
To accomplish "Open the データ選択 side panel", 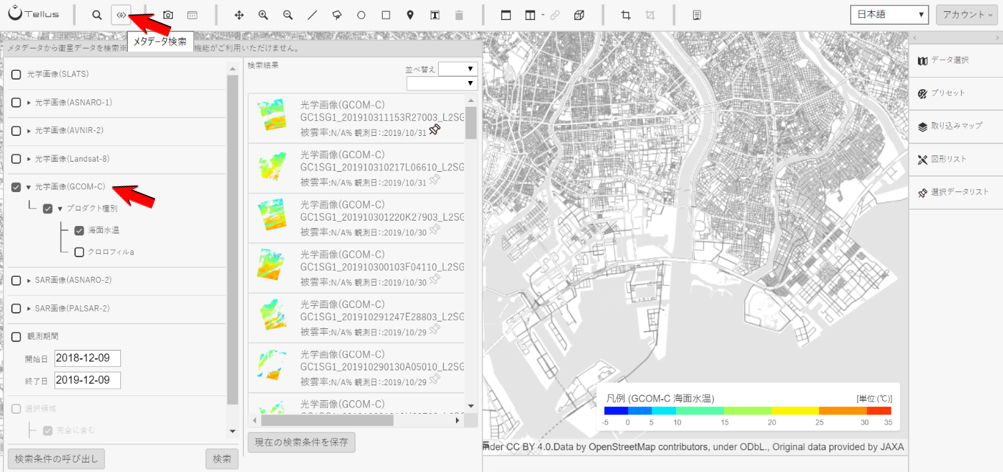I will 956,60.
